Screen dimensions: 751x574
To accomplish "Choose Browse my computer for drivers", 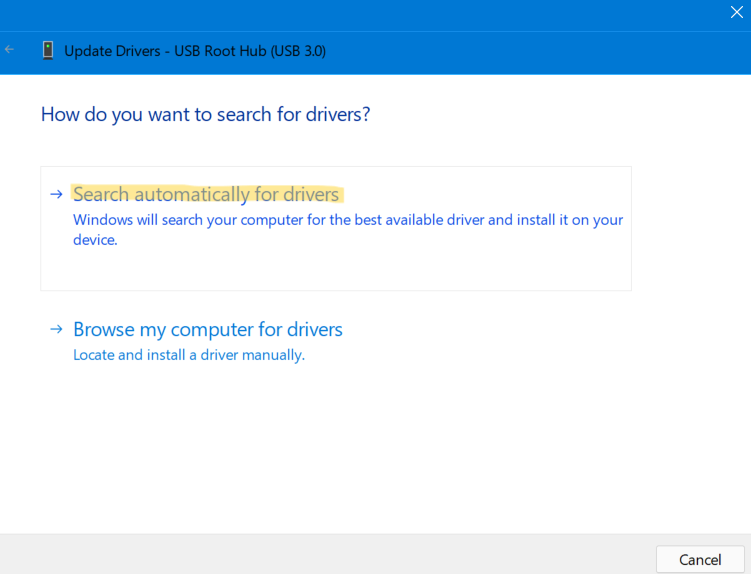I will 208,330.
